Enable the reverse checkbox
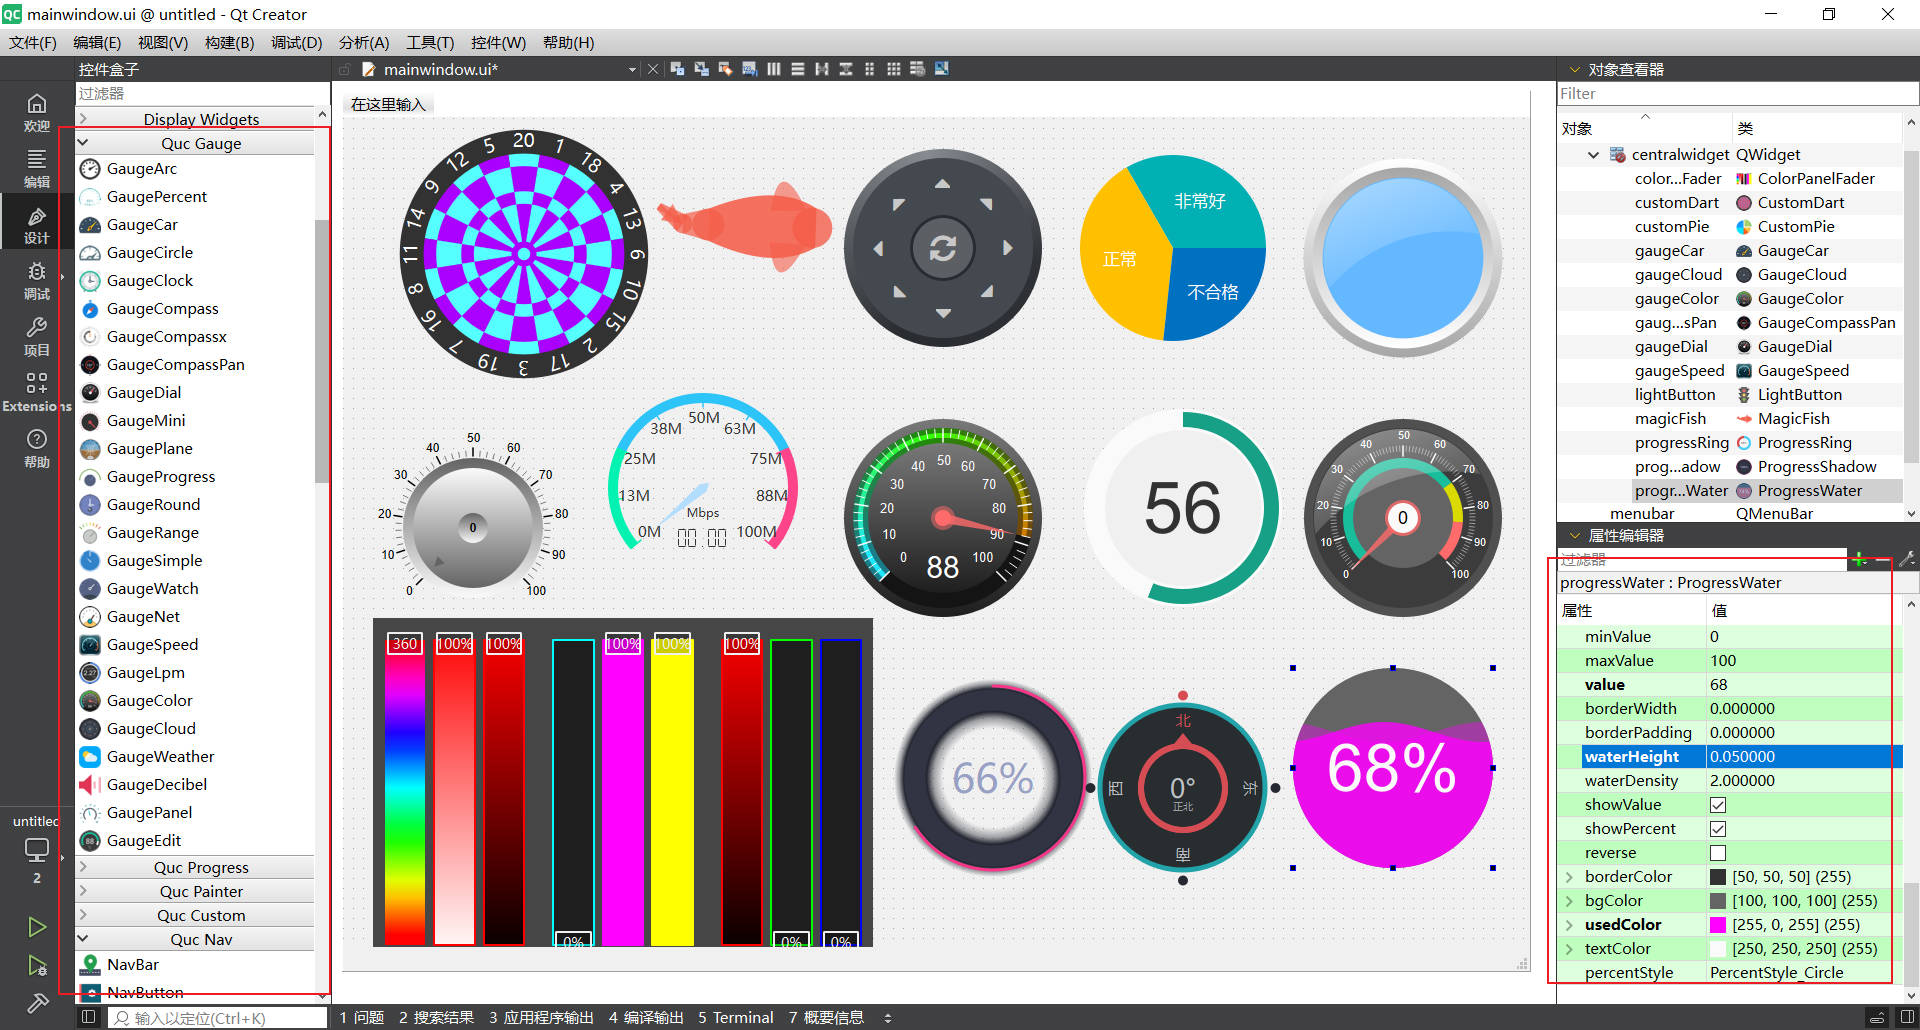This screenshot has width=1920, height=1030. click(1718, 852)
